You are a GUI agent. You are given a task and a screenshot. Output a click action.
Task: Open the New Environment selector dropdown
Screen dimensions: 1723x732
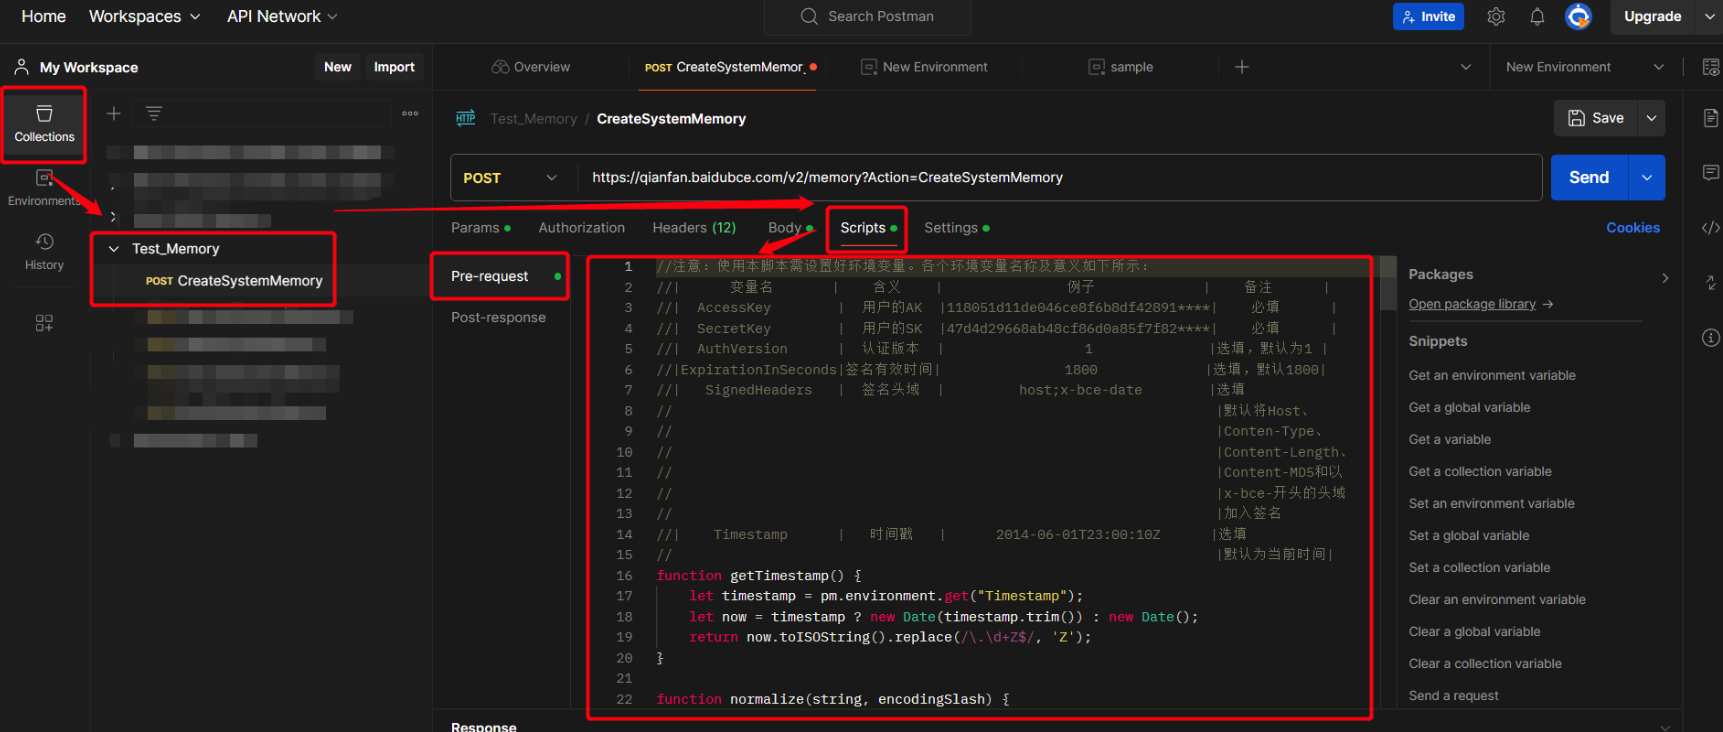click(1585, 67)
